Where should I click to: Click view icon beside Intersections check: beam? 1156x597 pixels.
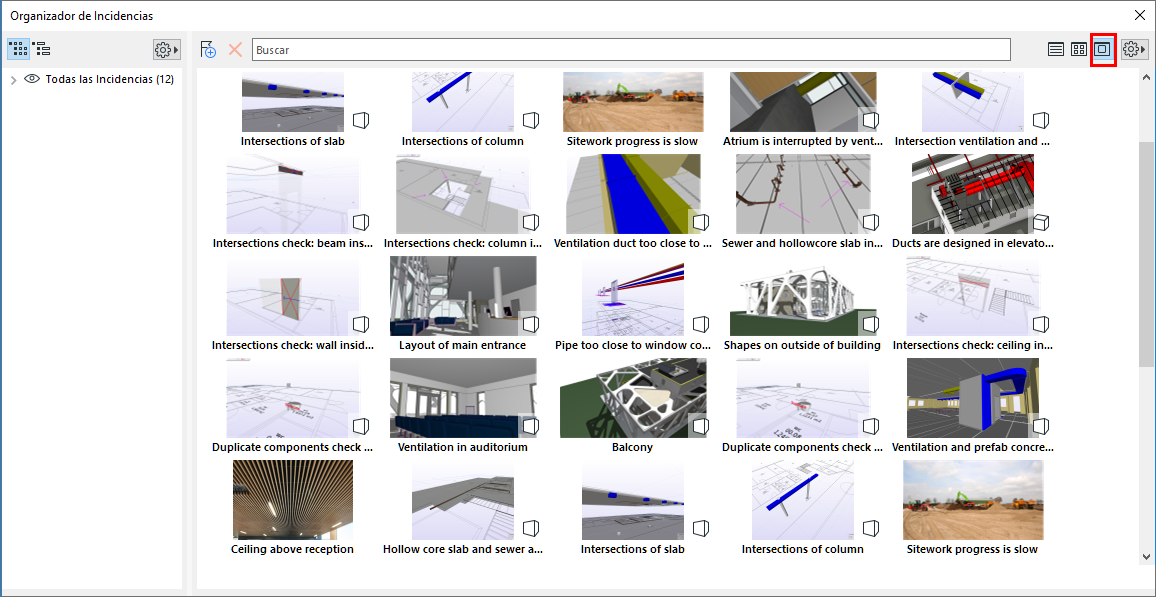click(361, 222)
